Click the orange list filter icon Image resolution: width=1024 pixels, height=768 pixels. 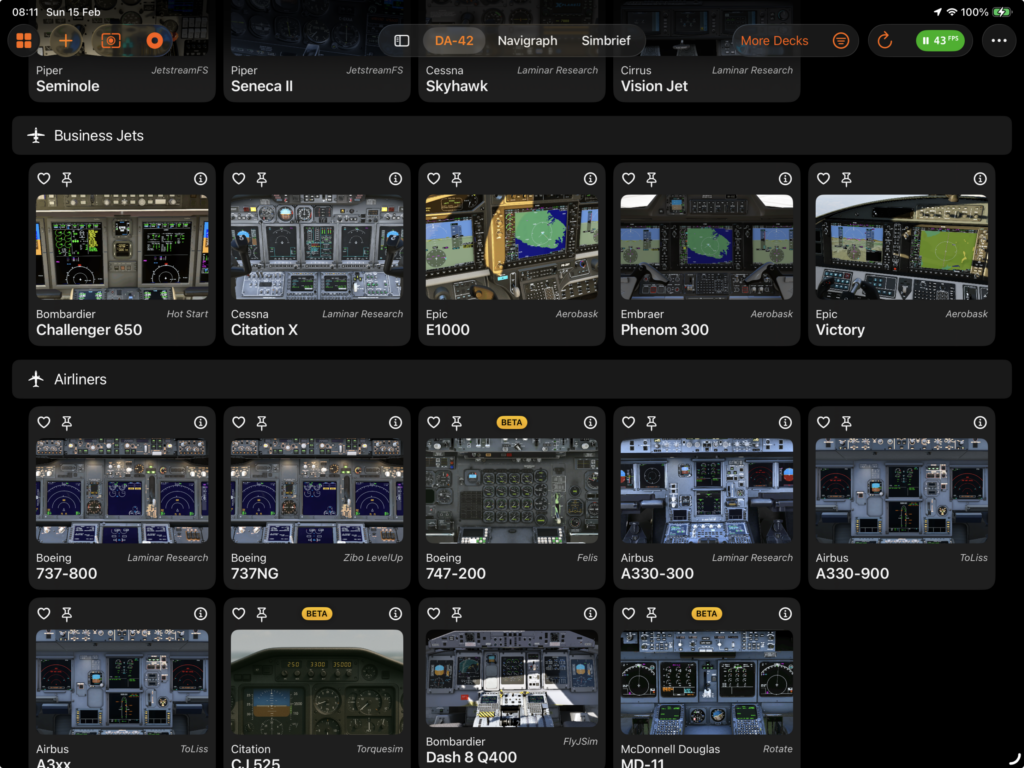(841, 41)
